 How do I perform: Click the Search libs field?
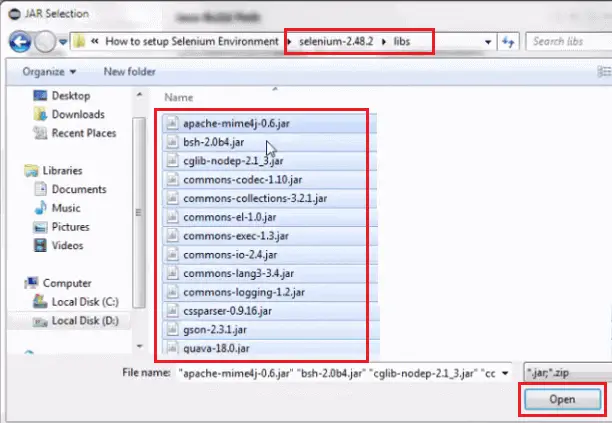[x=569, y=41]
